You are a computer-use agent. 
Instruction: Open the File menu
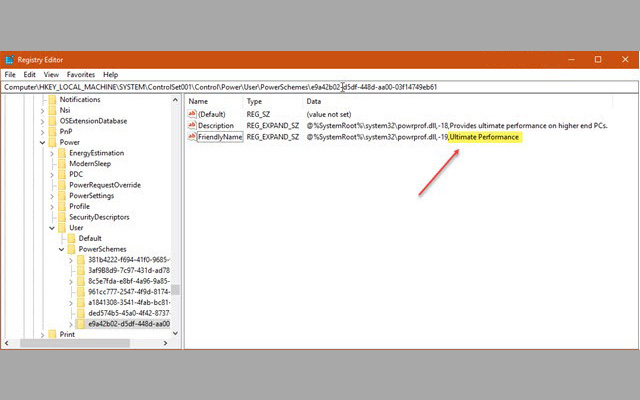click(10, 74)
